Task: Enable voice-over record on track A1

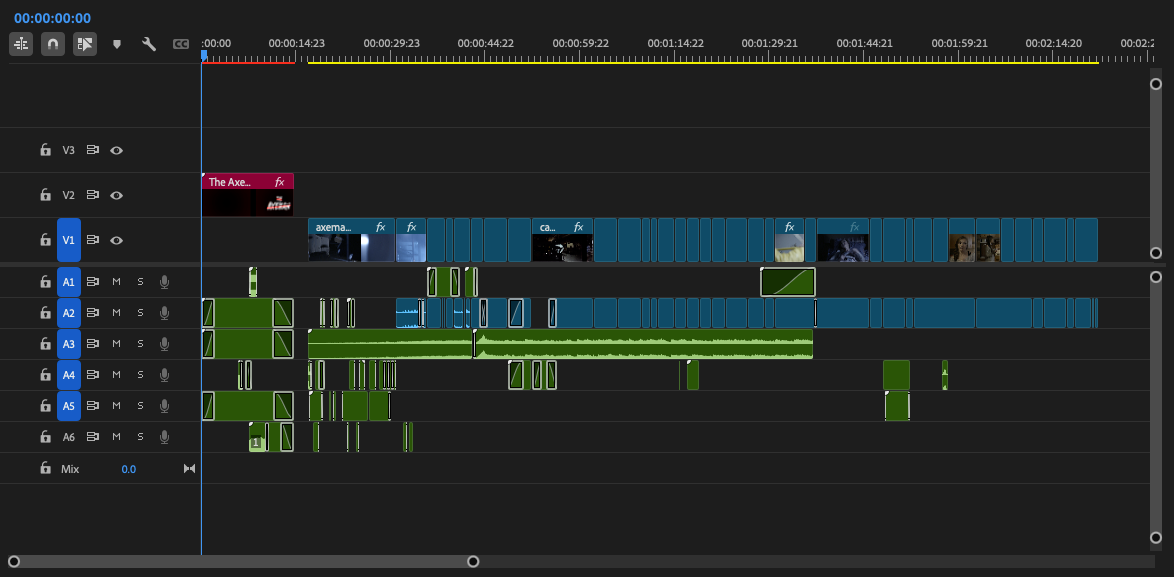Action: 164,282
